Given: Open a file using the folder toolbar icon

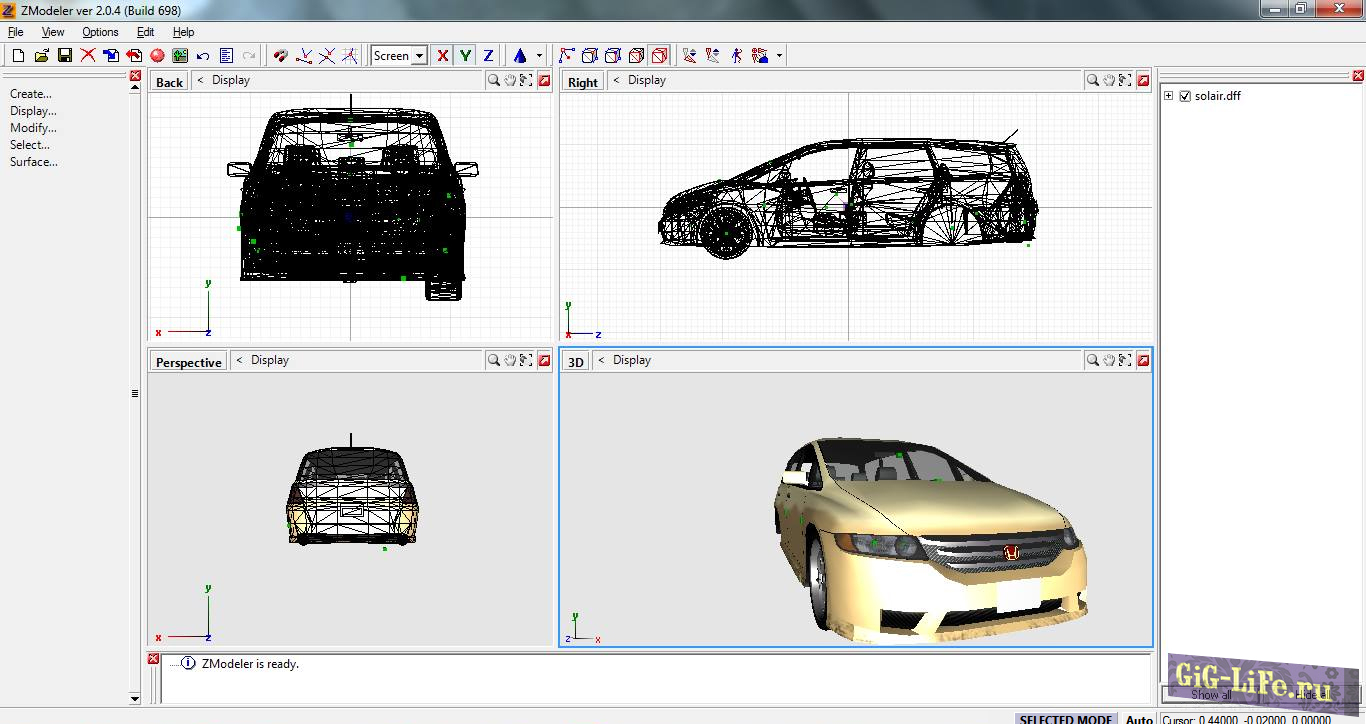Looking at the screenshot, I should click(40, 55).
